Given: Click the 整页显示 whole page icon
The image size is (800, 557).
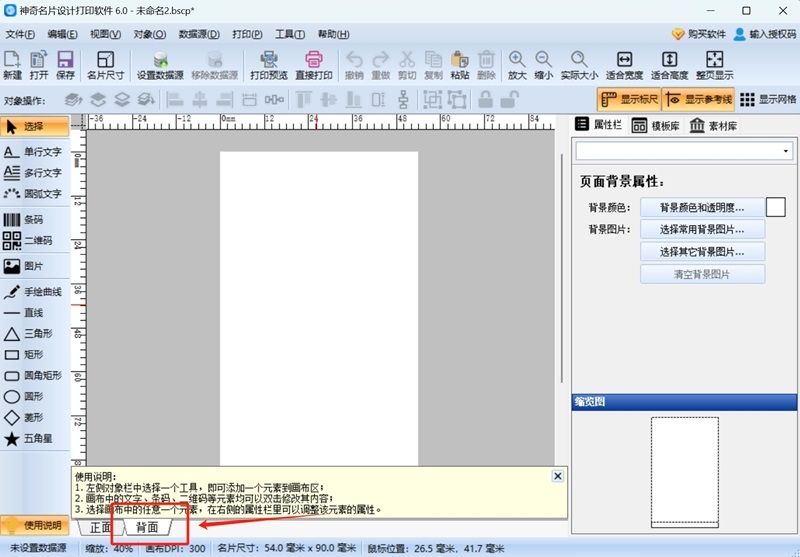Looking at the screenshot, I should pyautogui.click(x=714, y=65).
